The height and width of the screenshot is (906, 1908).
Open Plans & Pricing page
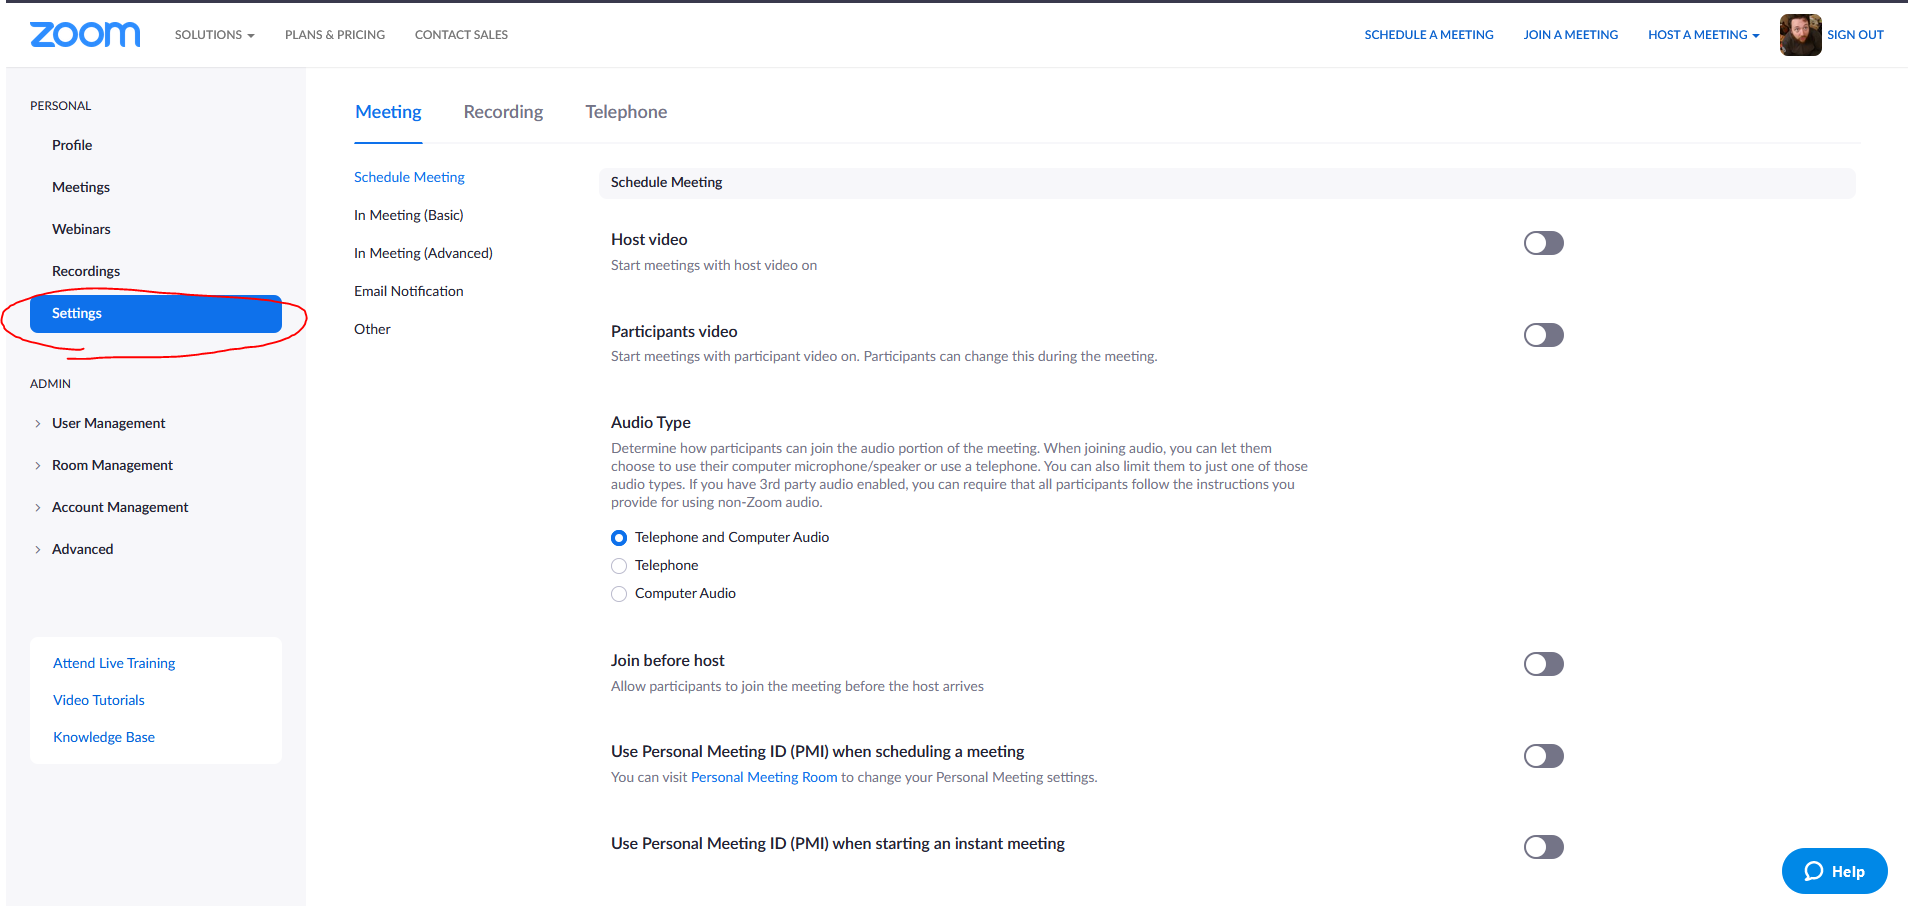pyautogui.click(x=335, y=35)
